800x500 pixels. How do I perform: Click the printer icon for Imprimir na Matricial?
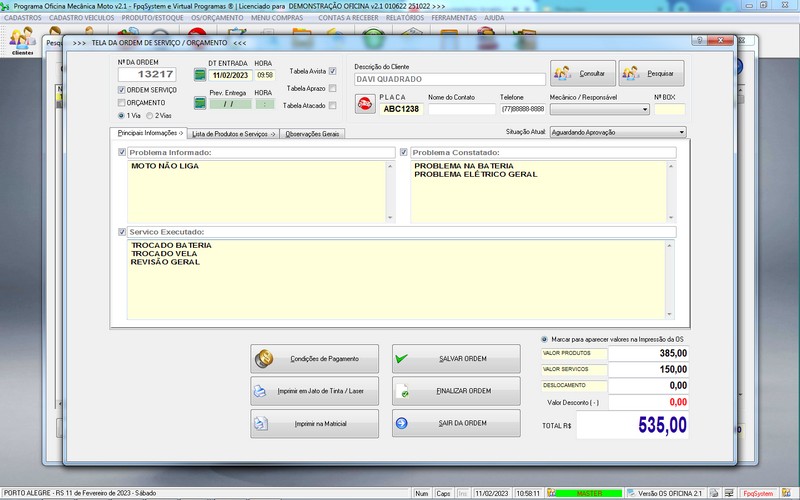point(261,423)
